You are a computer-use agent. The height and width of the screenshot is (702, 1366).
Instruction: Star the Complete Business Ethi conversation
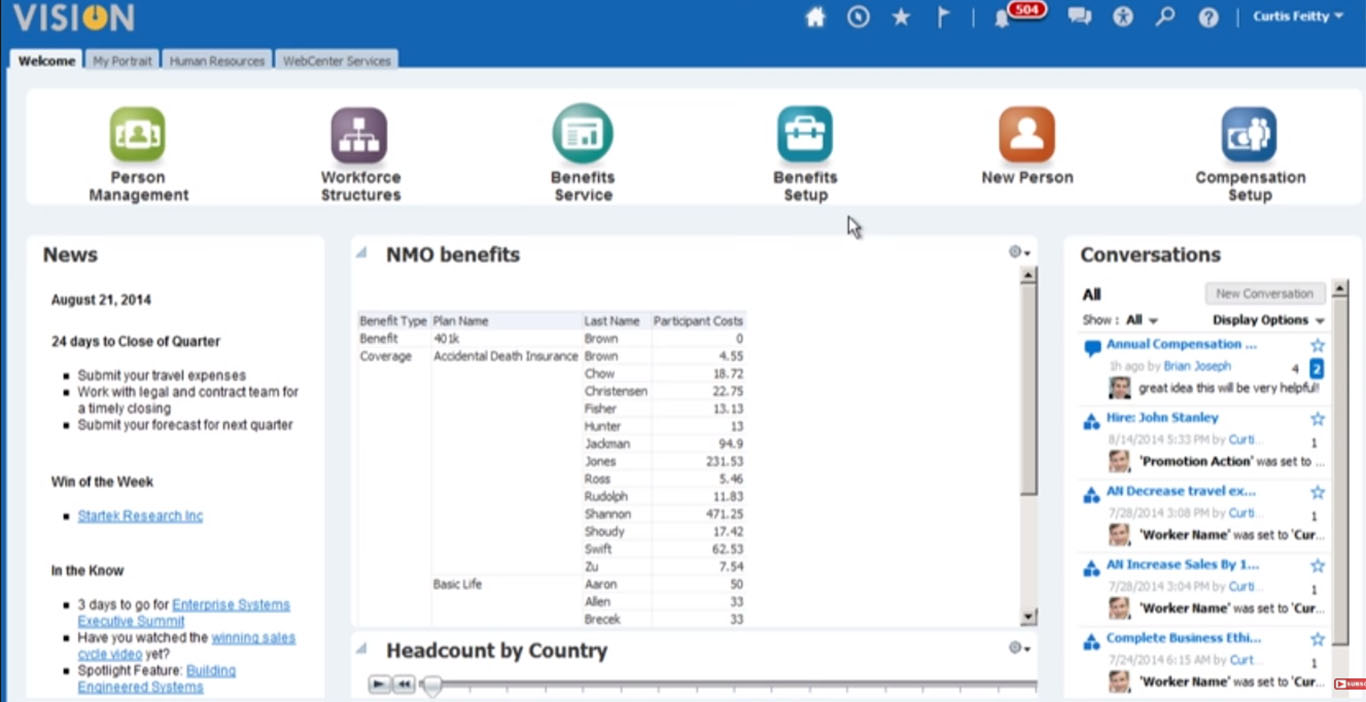coord(1317,639)
